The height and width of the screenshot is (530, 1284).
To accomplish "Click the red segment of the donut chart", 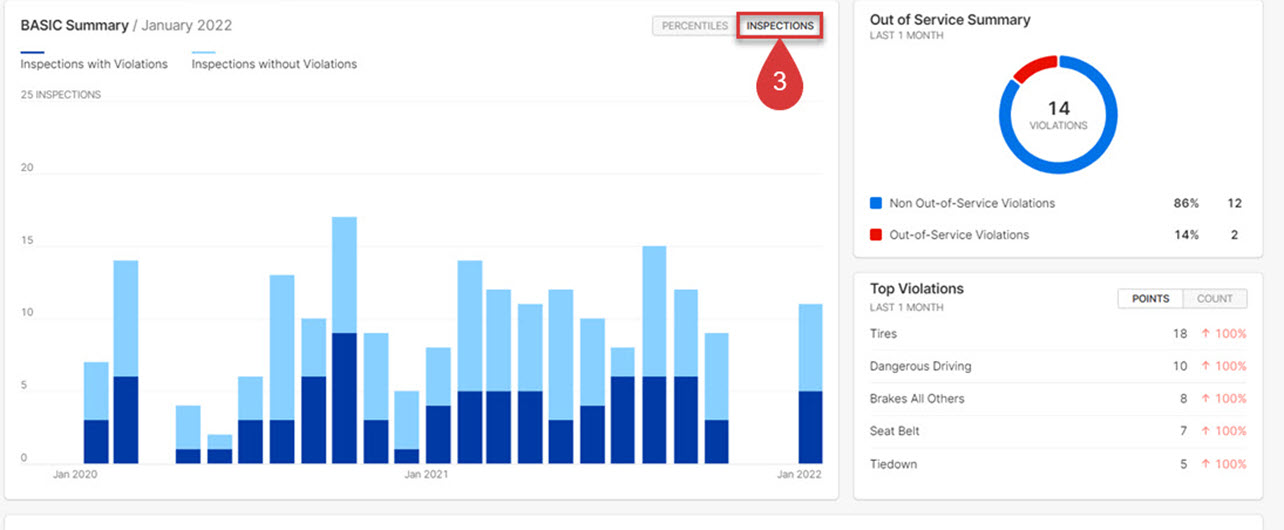I will 1035,68.
